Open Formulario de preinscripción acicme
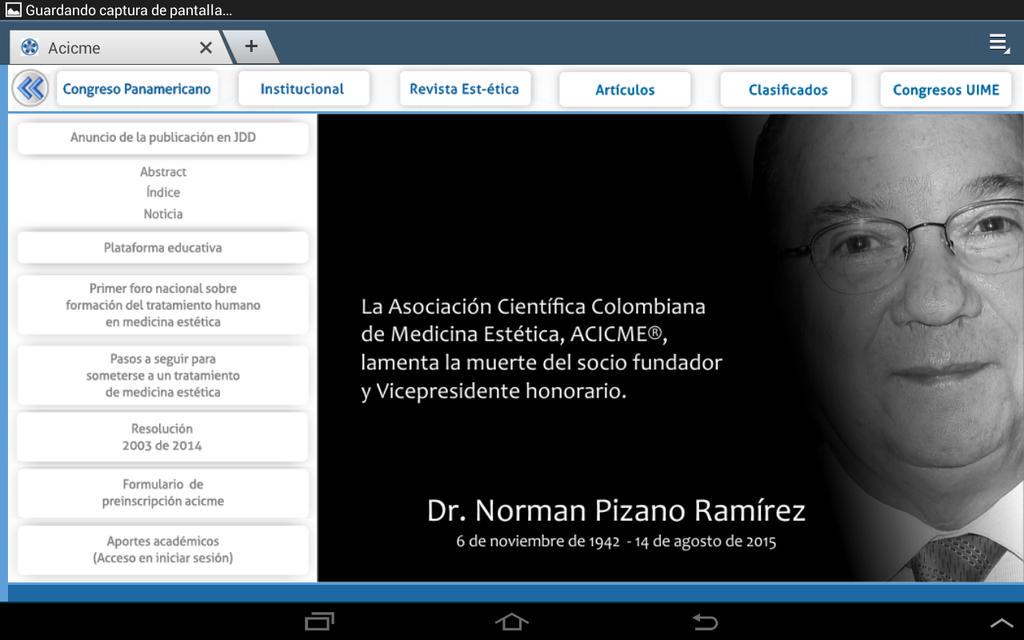This screenshot has height=640, width=1024. (163, 492)
